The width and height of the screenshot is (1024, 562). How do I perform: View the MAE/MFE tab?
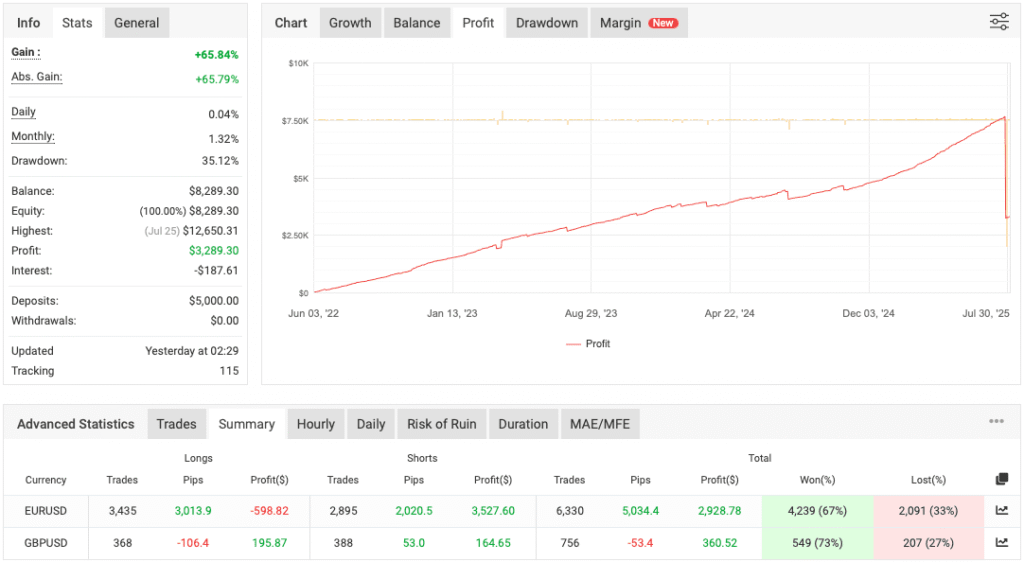(600, 424)
